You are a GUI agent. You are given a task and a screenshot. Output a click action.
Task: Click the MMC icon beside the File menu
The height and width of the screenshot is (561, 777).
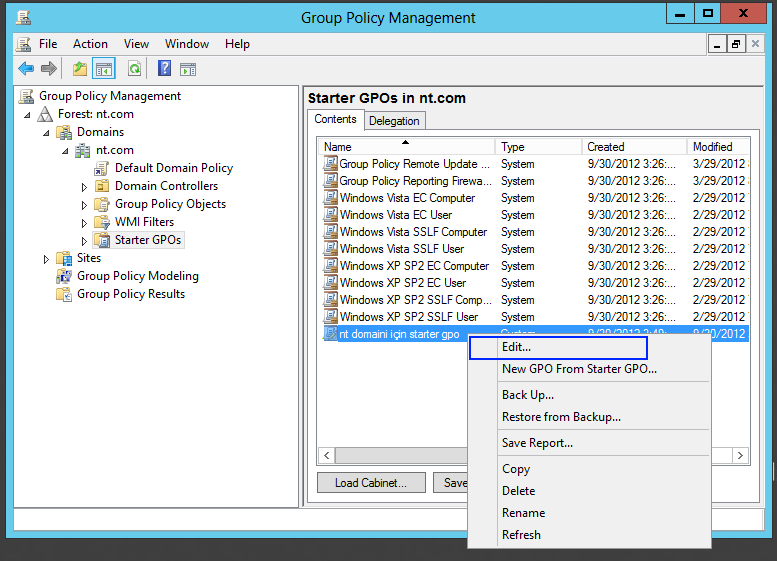24,44
